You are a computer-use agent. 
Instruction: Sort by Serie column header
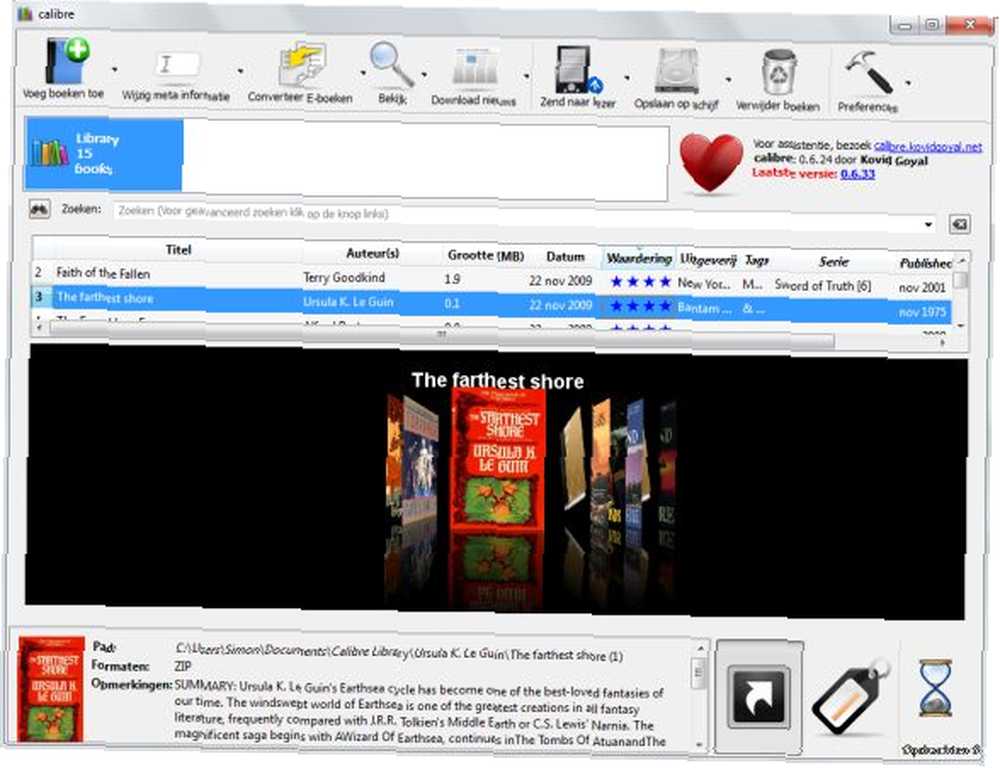[x=833, y=262]
